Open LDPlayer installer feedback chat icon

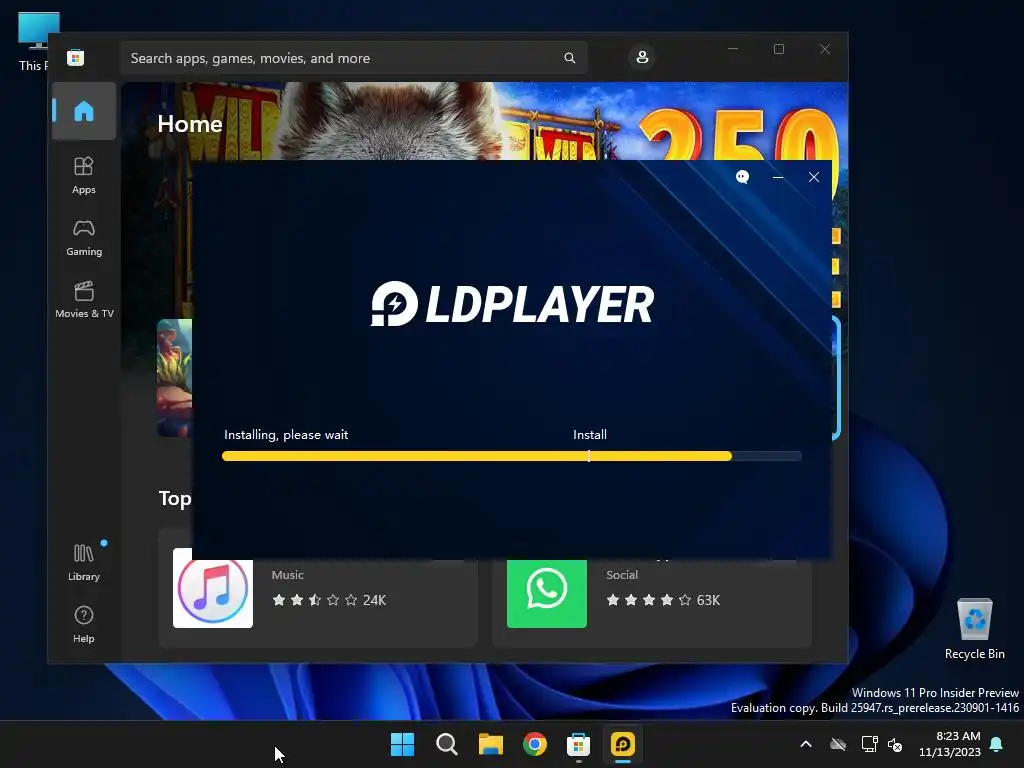click(743, 177)
